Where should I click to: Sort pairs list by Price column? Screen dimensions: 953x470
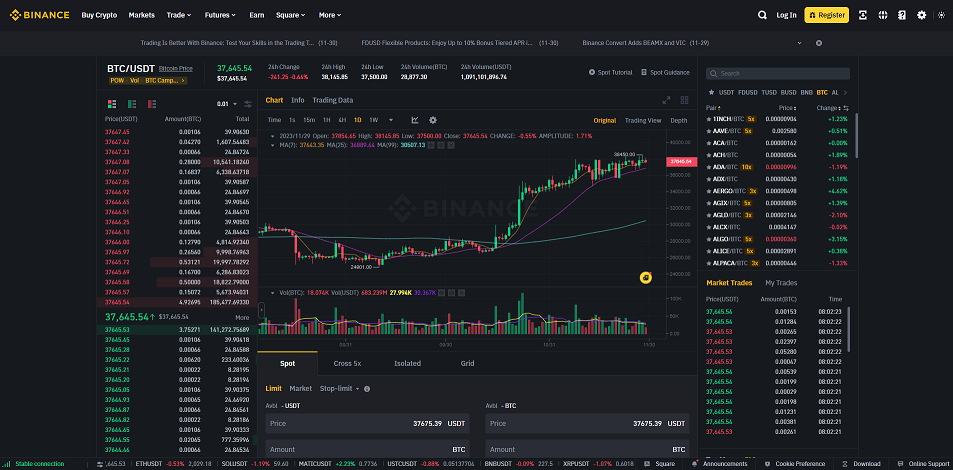click(x=788, y=108)
